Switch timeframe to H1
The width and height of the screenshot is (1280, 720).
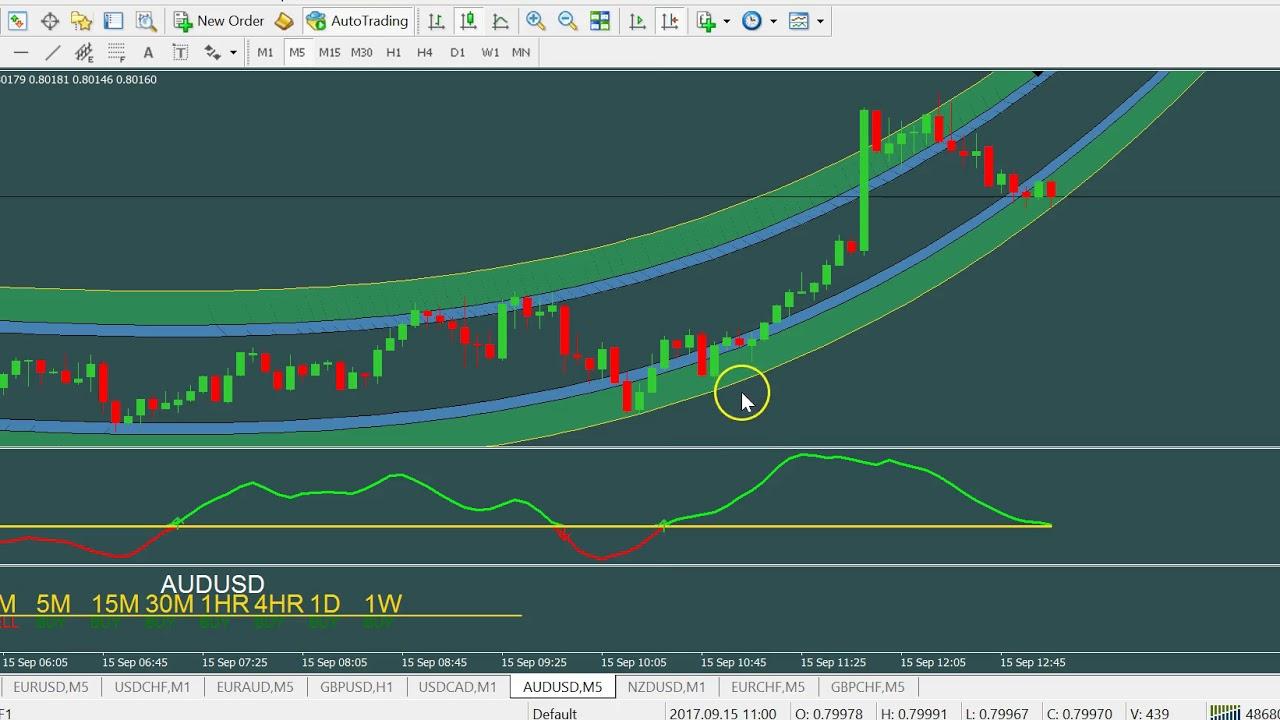393,52
